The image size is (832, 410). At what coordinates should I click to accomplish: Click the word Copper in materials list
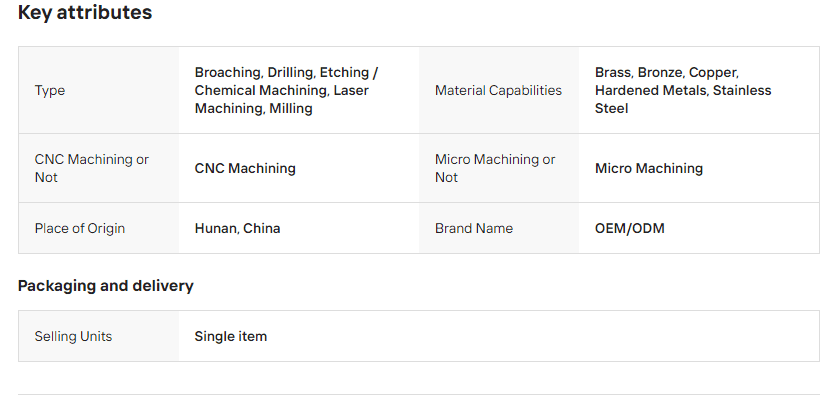pos(713,73)
